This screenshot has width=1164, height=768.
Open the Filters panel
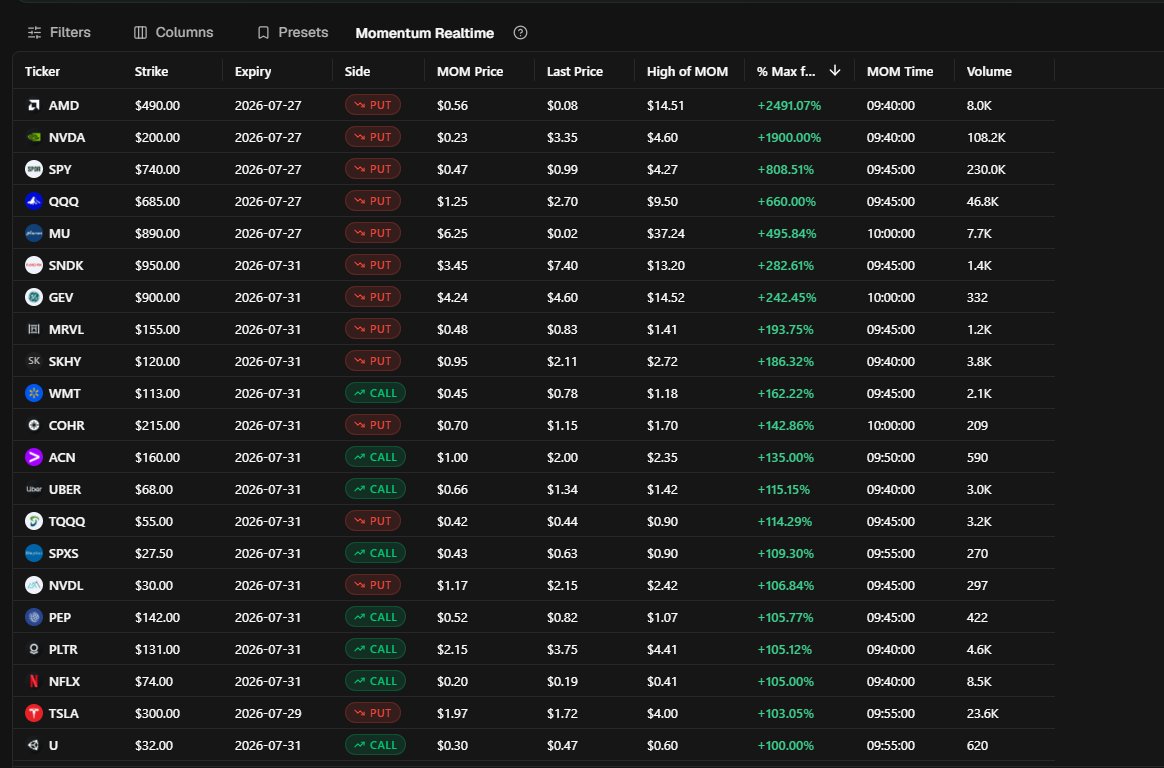[x=59, y=33]
